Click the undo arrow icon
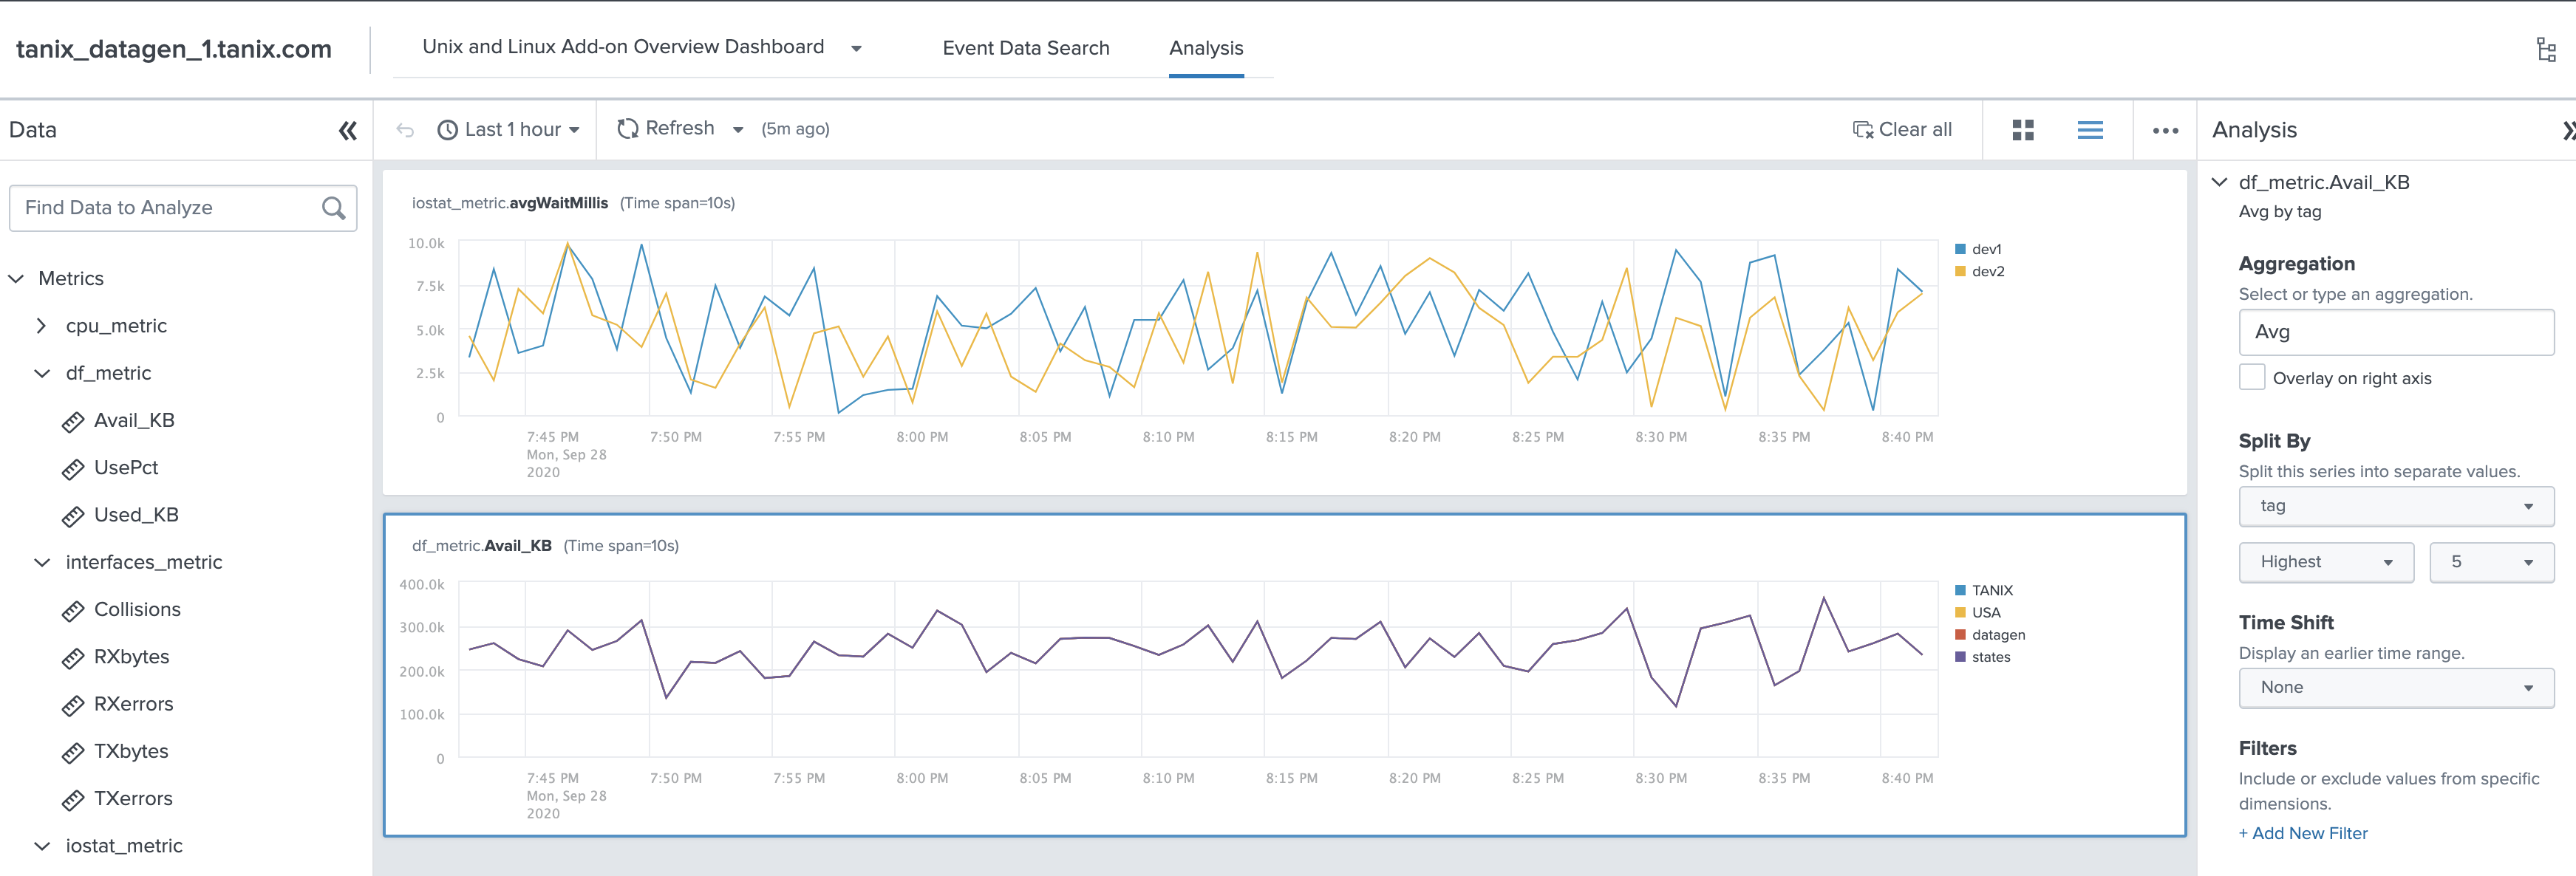Image resolution: width=2576 pixels, height=876 pixels. 407,130
